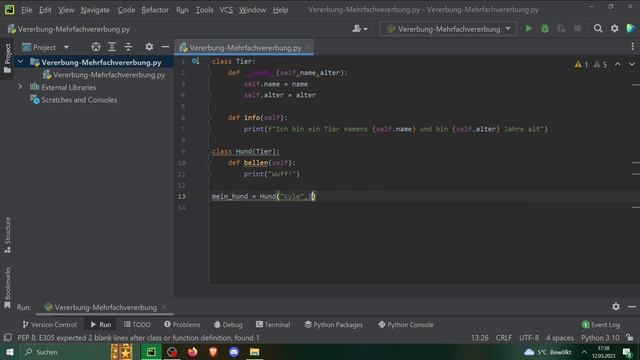Open Firefox from the taskbar
Screen dimensions: 640x360
[x=193, y=352]
